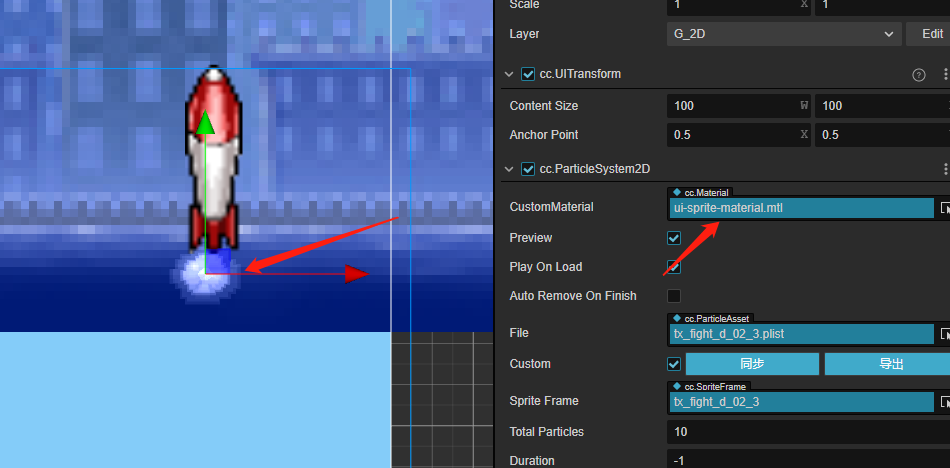Open help for cc.UITransform component
The height and width of the screenshot is (468, 950).
pyautogui.click(x=918, y=75)
